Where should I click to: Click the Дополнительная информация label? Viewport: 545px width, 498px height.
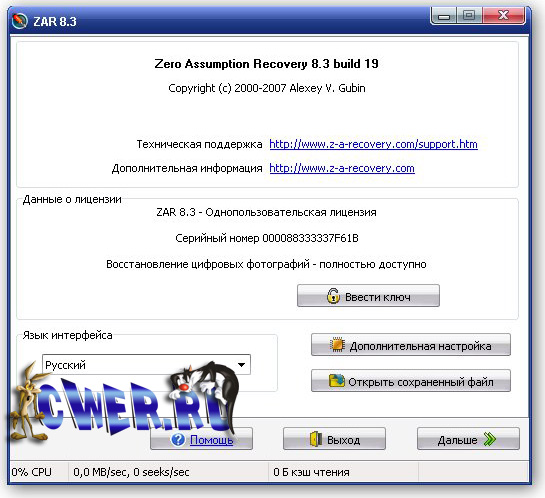pyautogui.click(x=187, y=169)
